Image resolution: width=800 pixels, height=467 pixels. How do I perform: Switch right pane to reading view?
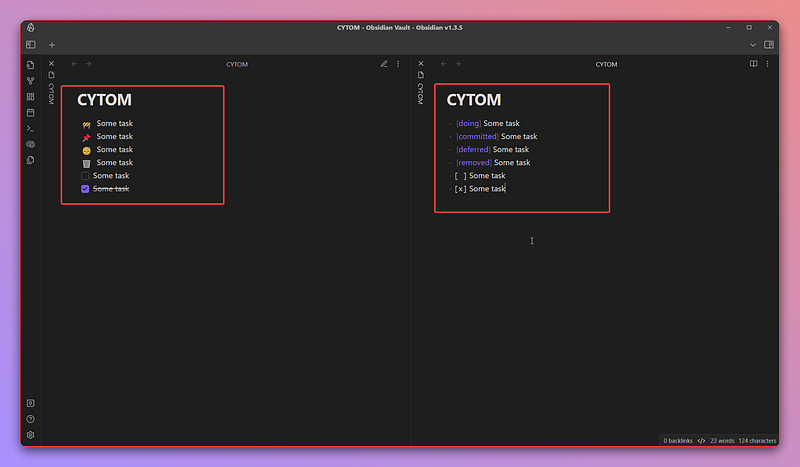tap(753, 64)
